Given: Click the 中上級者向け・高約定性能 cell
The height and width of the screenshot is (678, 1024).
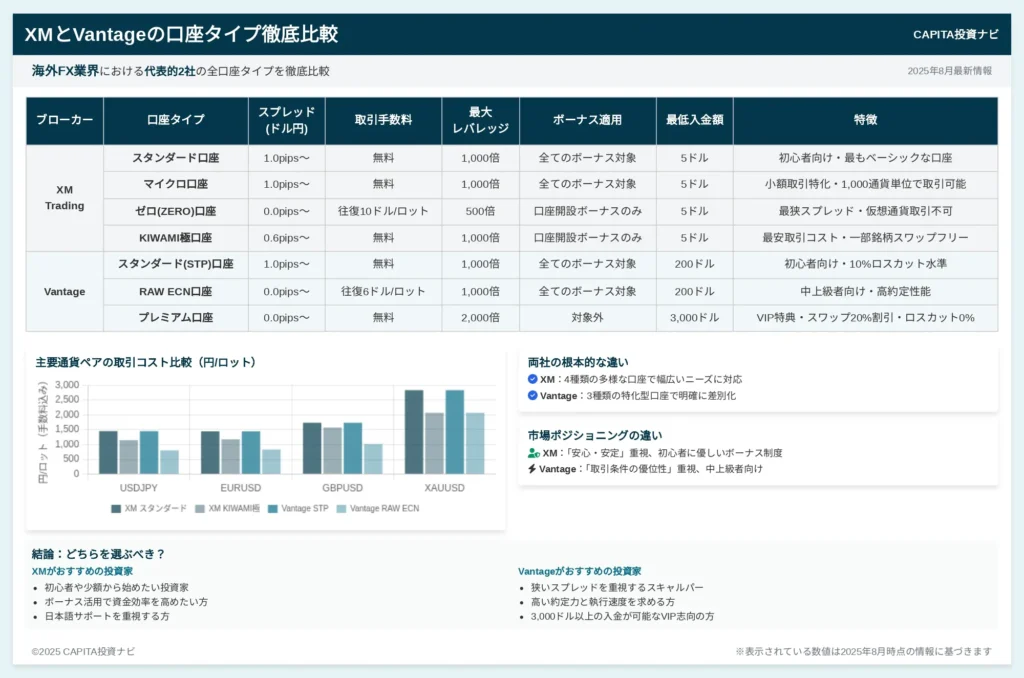Looking at the screenshot, I should (865, 291).
